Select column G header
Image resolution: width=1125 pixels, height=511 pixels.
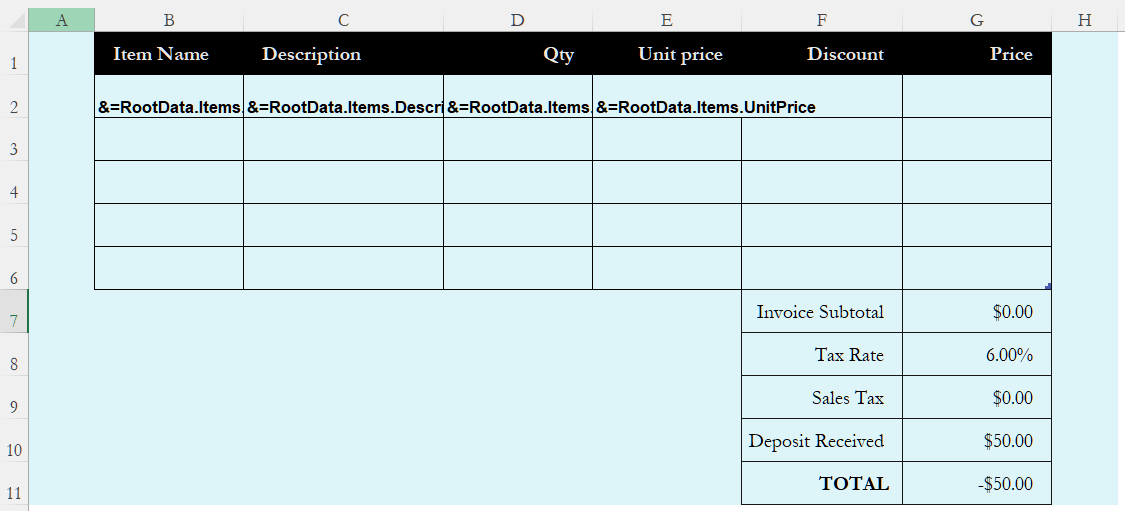[976, 20]
